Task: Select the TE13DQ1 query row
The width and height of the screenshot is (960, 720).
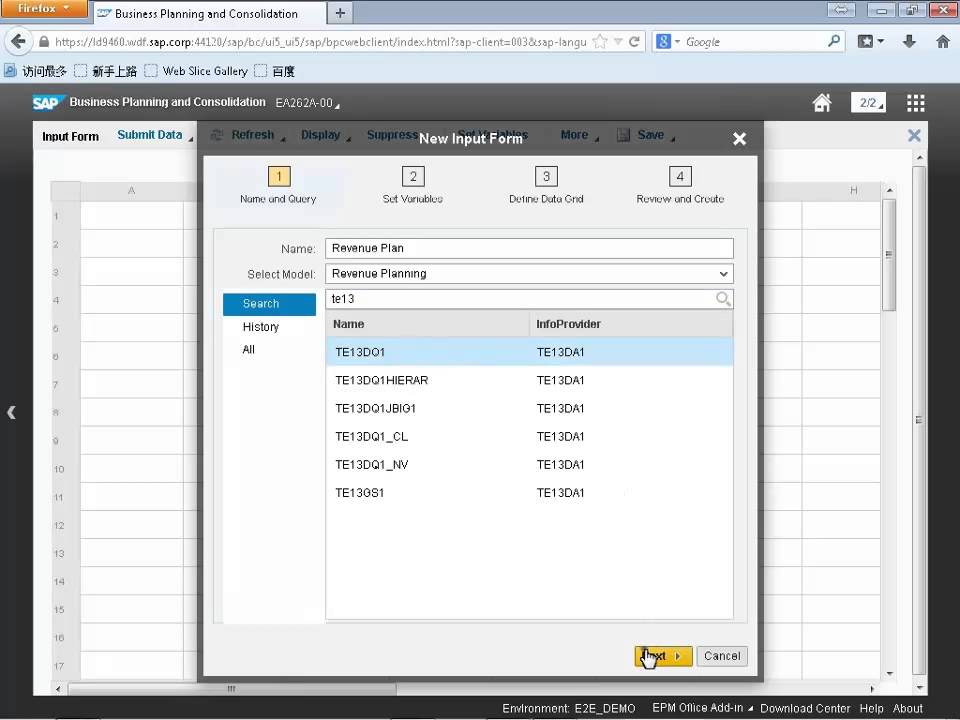Action: [x=529, y=352]
